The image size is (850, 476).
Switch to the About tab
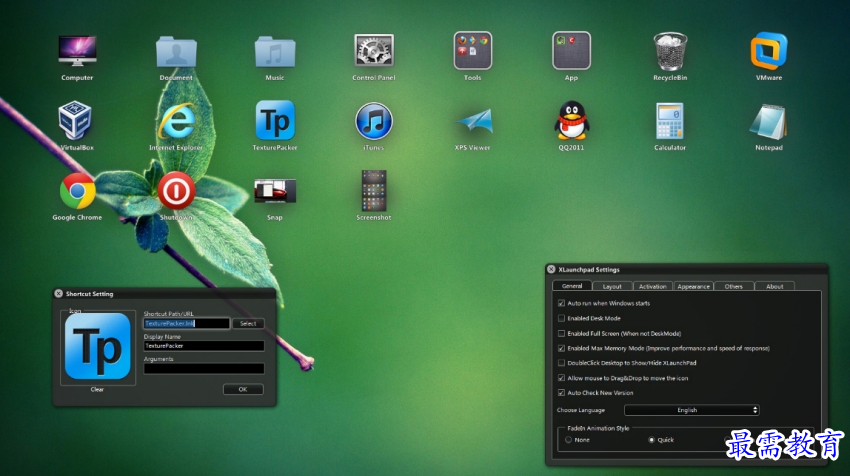click(775, 286)
